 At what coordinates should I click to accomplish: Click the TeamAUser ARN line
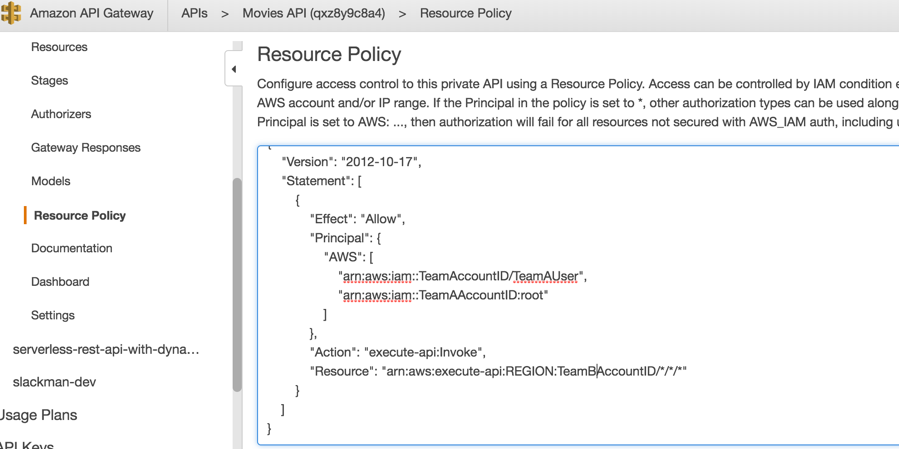click(x=463, y=276)
